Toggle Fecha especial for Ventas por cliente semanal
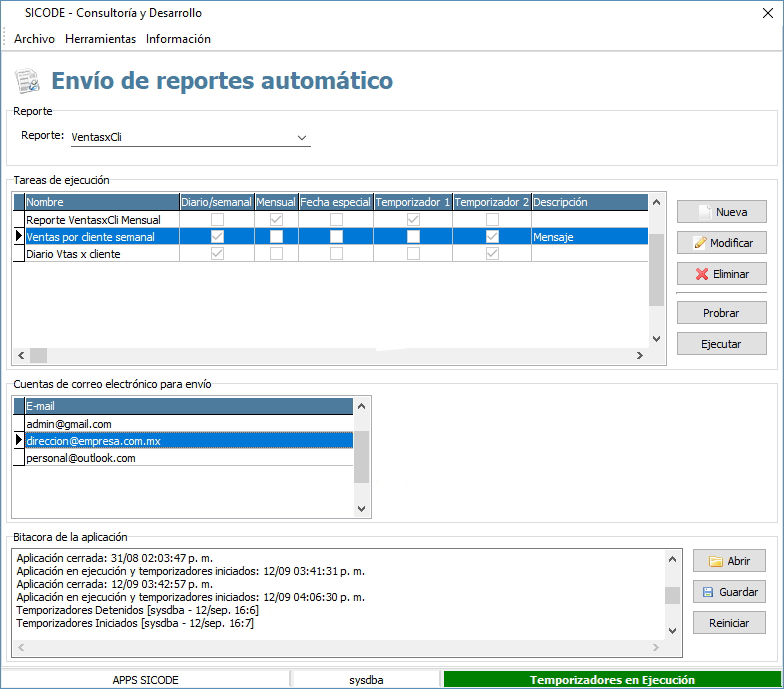784x689 pixels. (x=336, y=236)
